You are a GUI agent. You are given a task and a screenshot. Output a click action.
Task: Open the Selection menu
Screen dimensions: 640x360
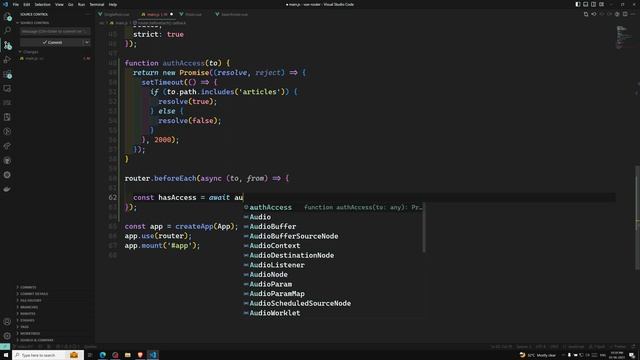(x=42, y=4)
